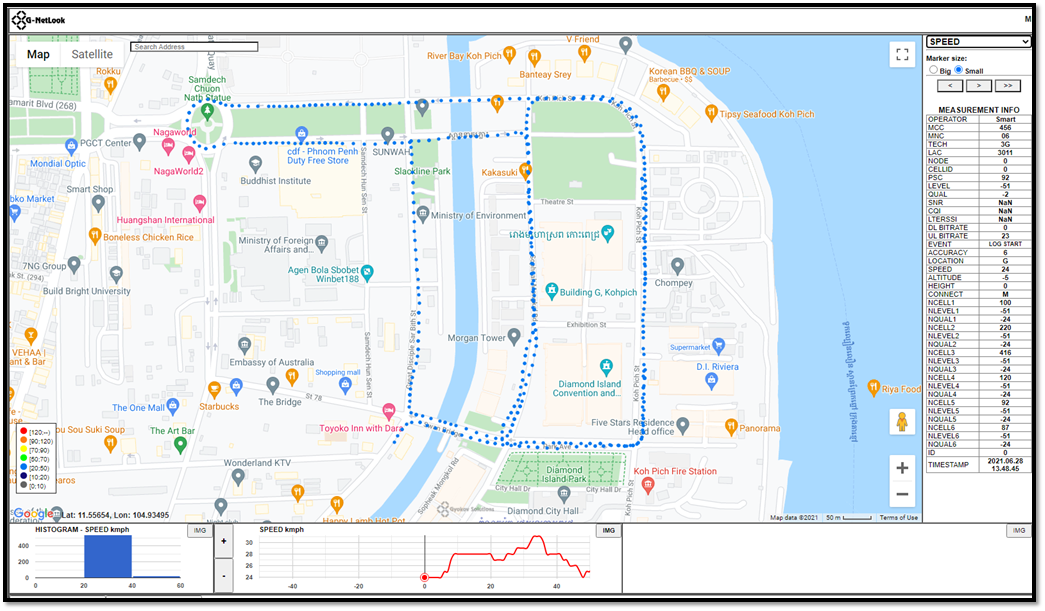
Task: Click the next sample arrow button
Action: click(x=978, y=85)
